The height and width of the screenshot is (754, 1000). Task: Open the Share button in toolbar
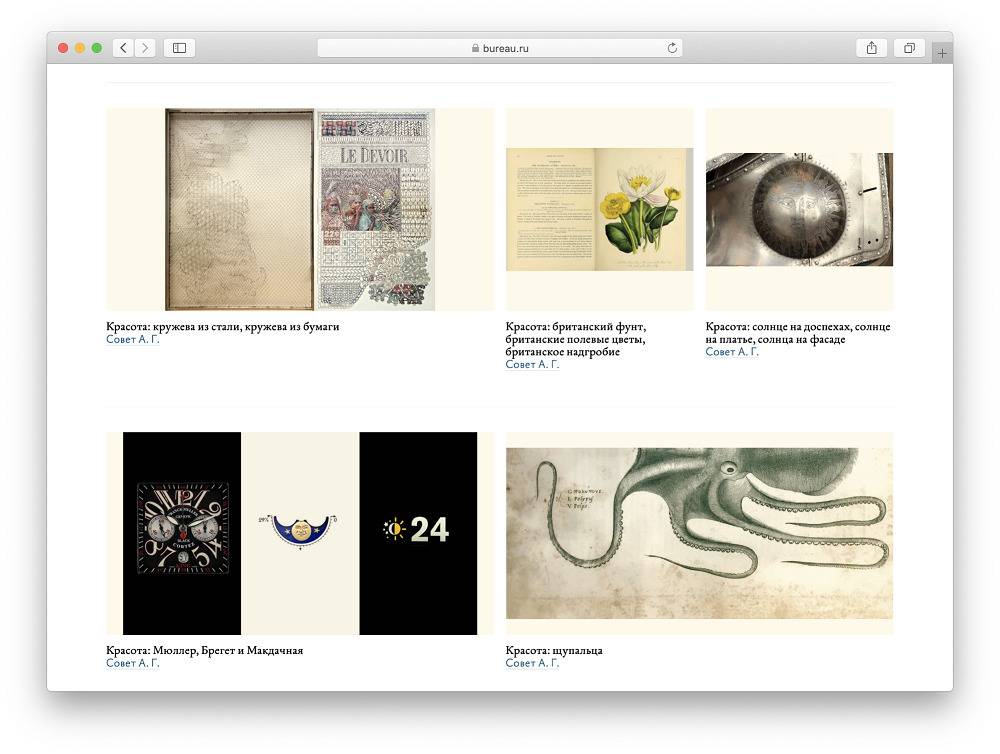[871, 48]
